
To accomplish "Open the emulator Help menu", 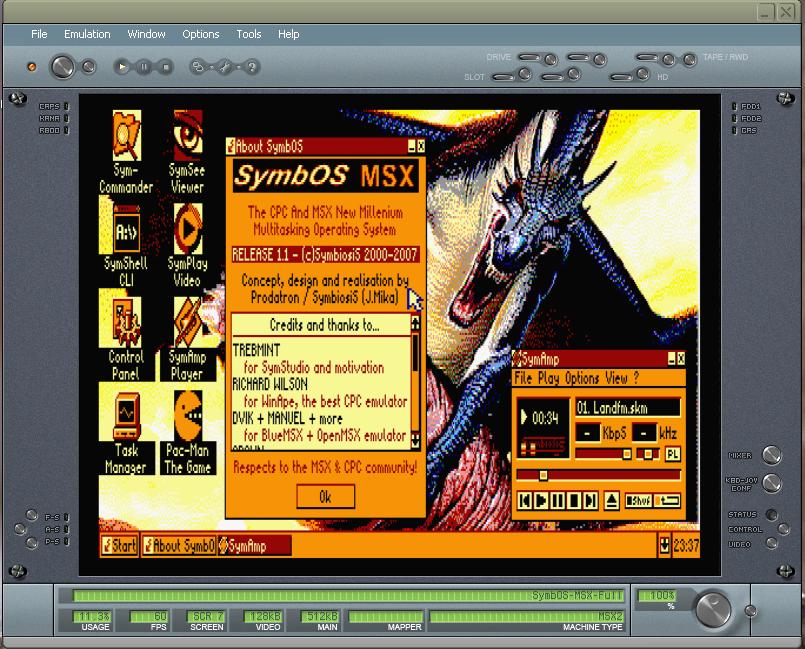I will coord(289,34).
